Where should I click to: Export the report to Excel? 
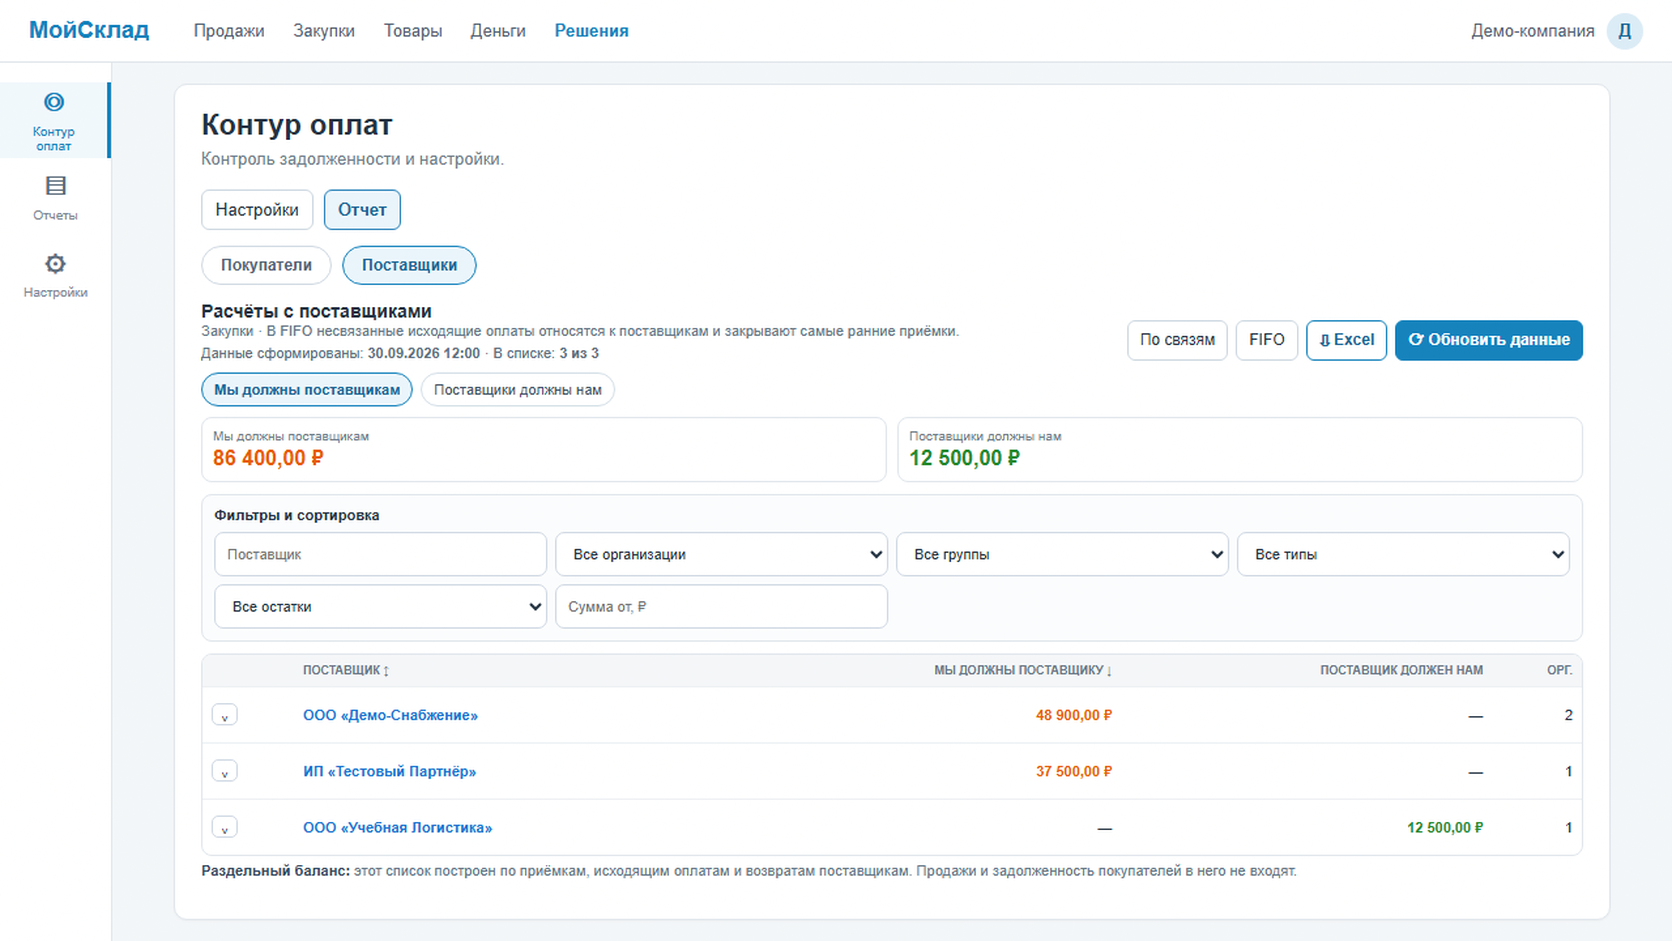click(1346, 340)
